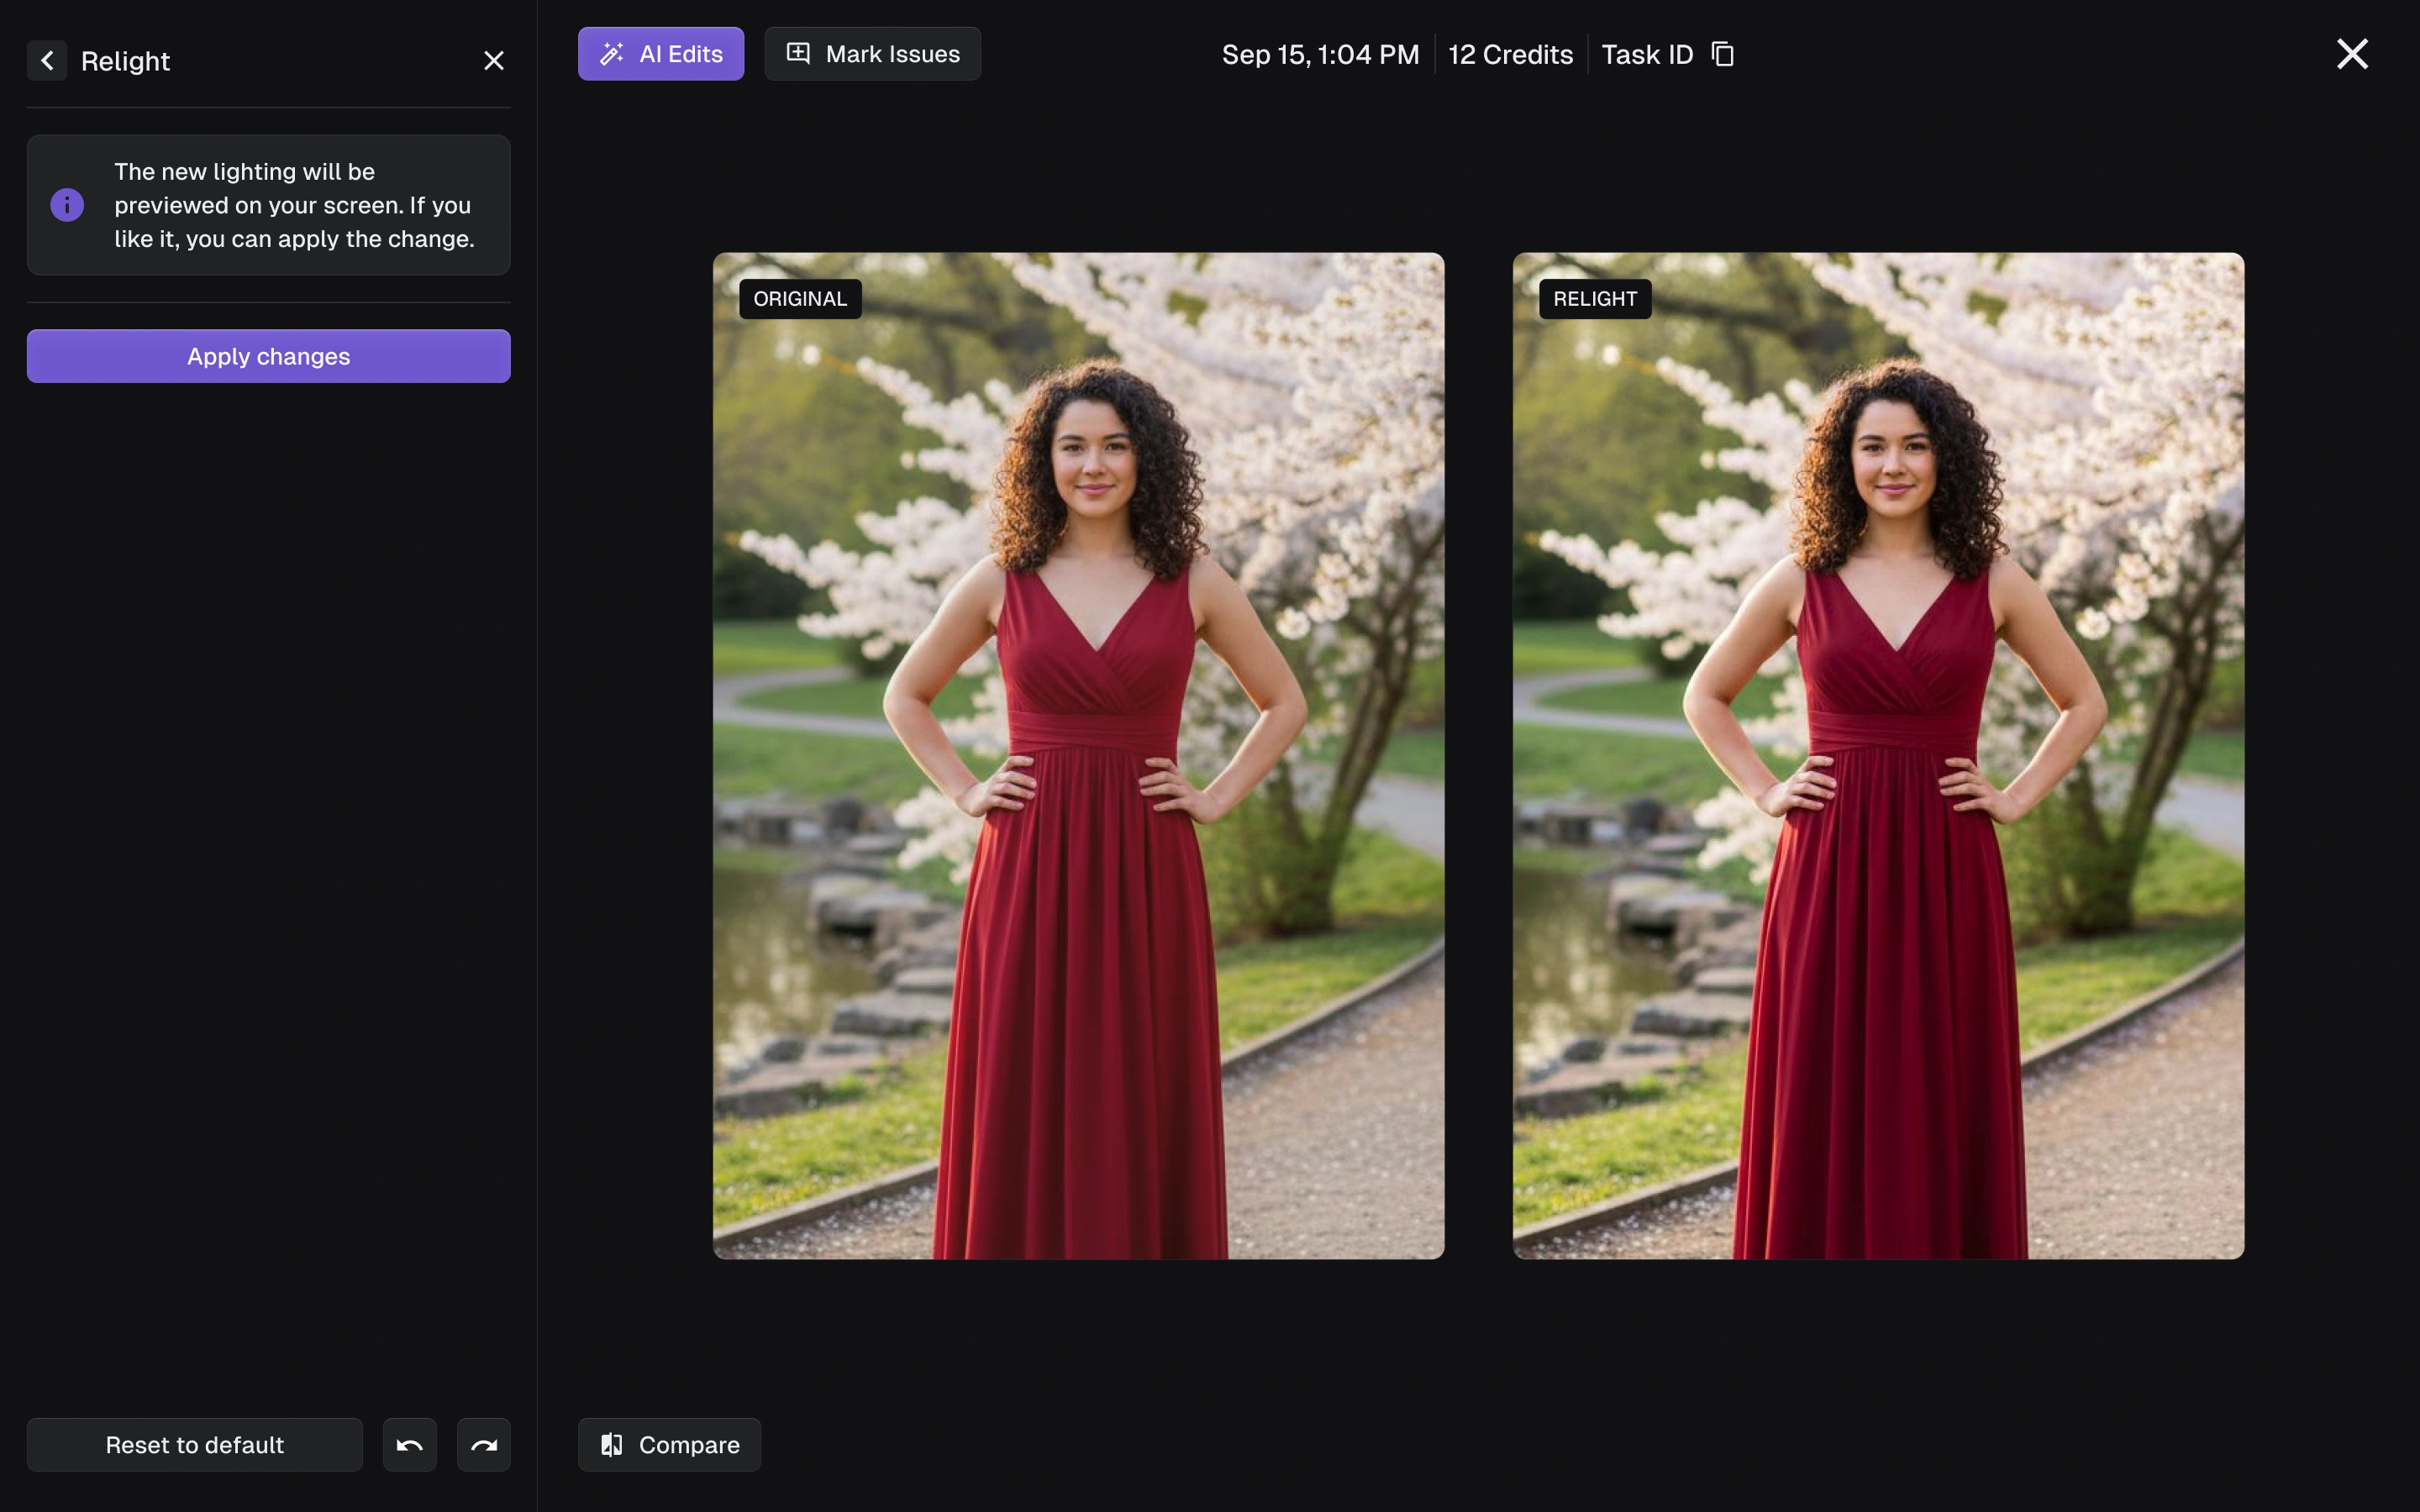Screen dimensions: 2420x1512
Task: Toggle the Compare view
Action: tap(669, 1444)
